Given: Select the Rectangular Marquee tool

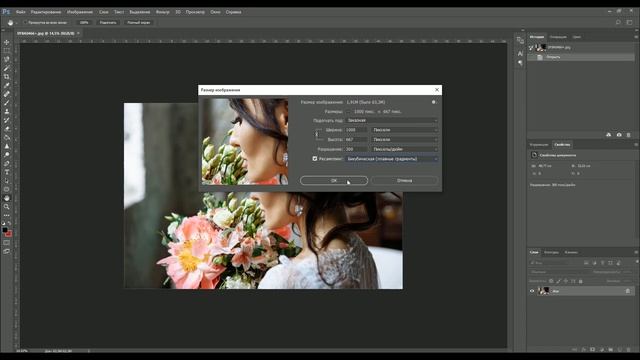Looking at the screenshot, I should [7, 51].
